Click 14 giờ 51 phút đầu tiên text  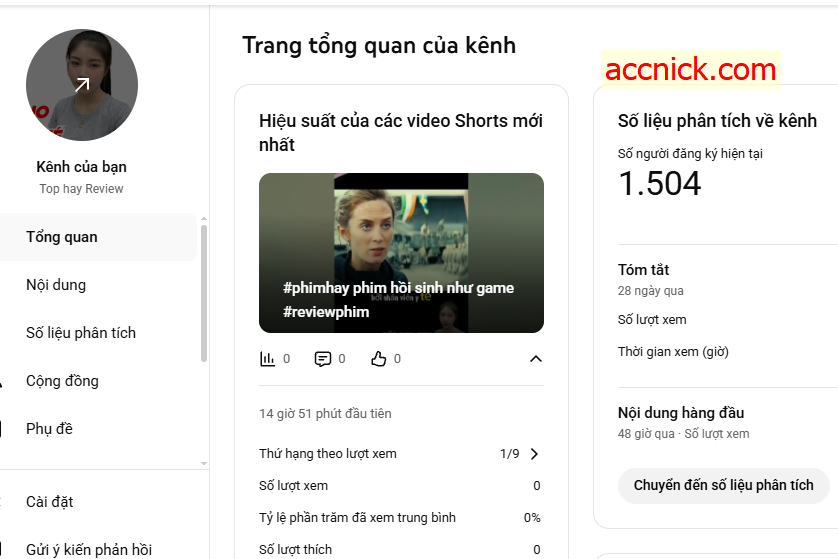325,414
